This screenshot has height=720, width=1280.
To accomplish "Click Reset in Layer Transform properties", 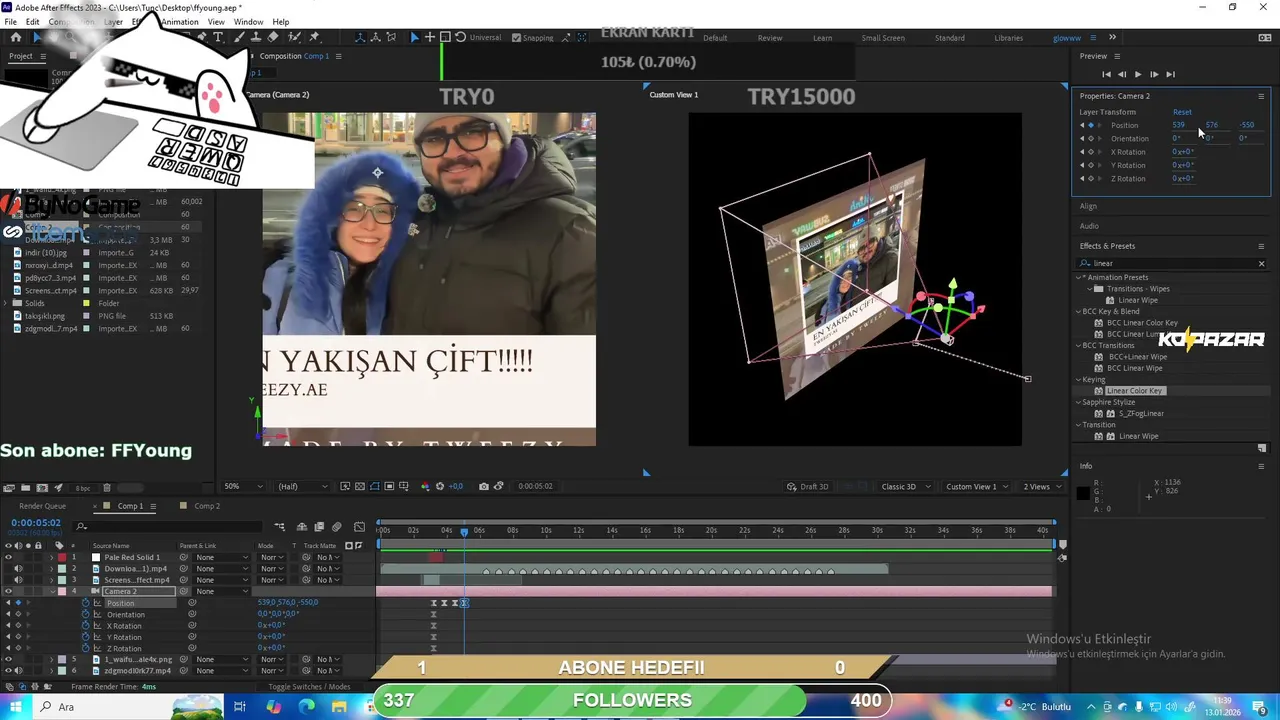I will click(x=1182, y=112).
